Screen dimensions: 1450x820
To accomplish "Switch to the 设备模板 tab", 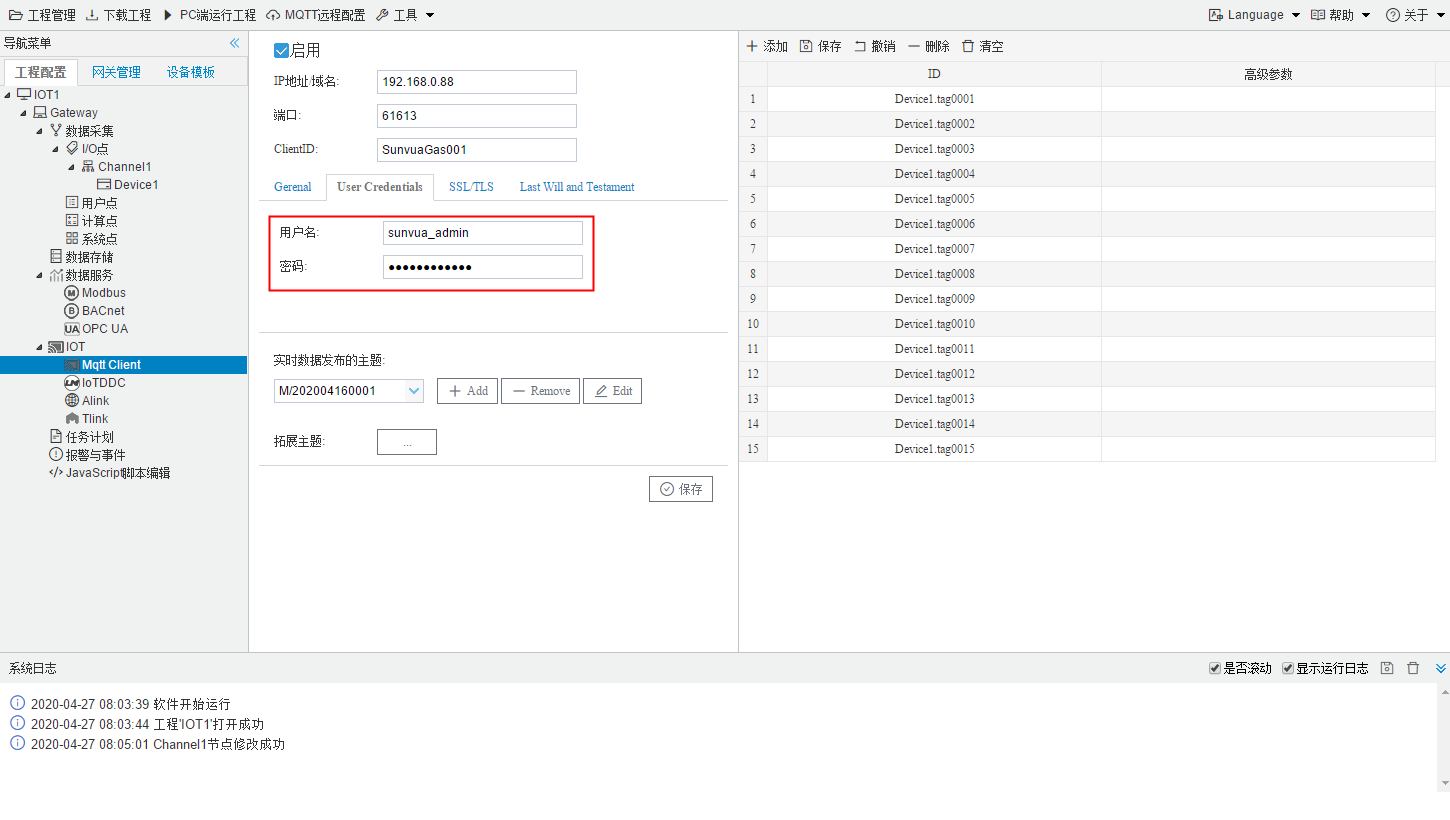I will 191,72.
